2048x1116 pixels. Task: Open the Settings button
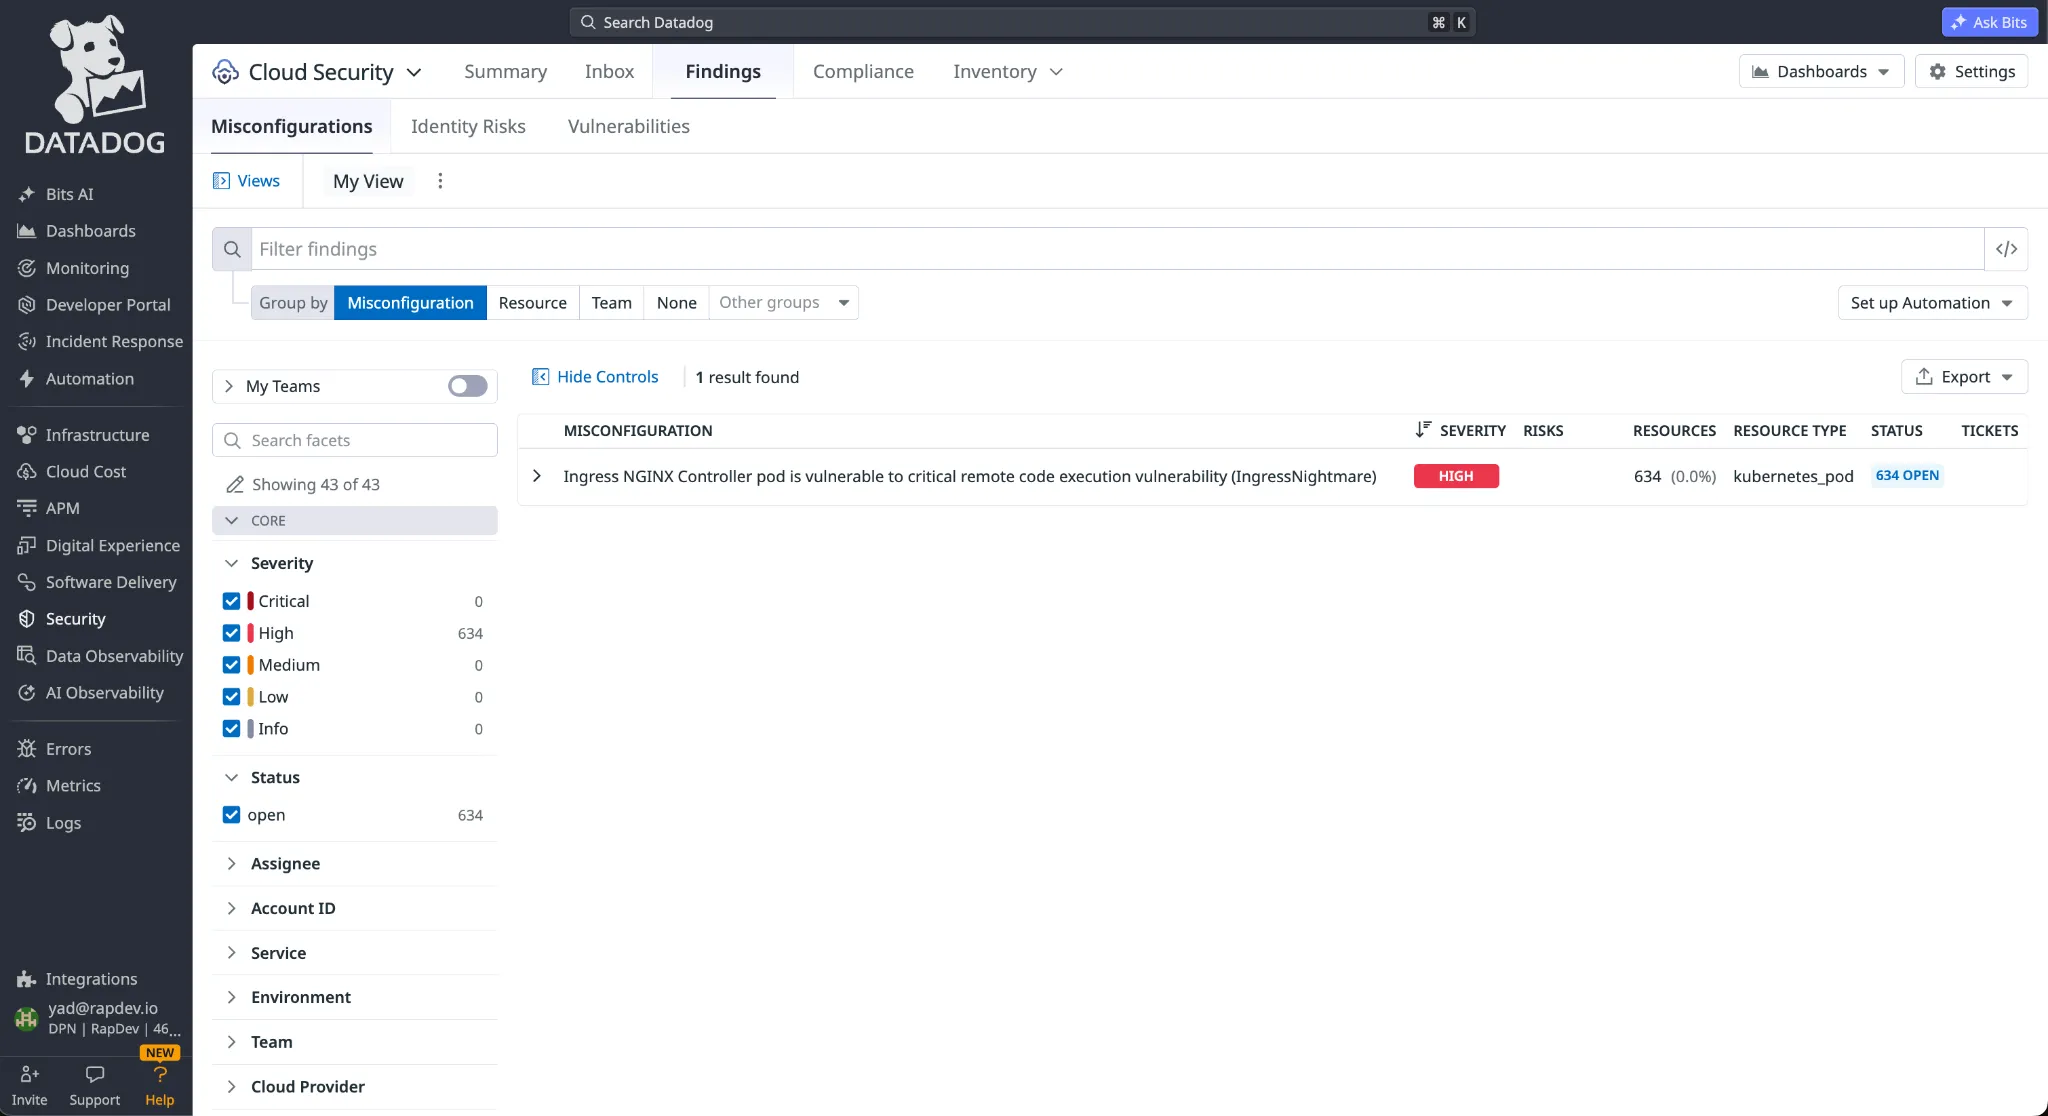[x=1971, y=71]
